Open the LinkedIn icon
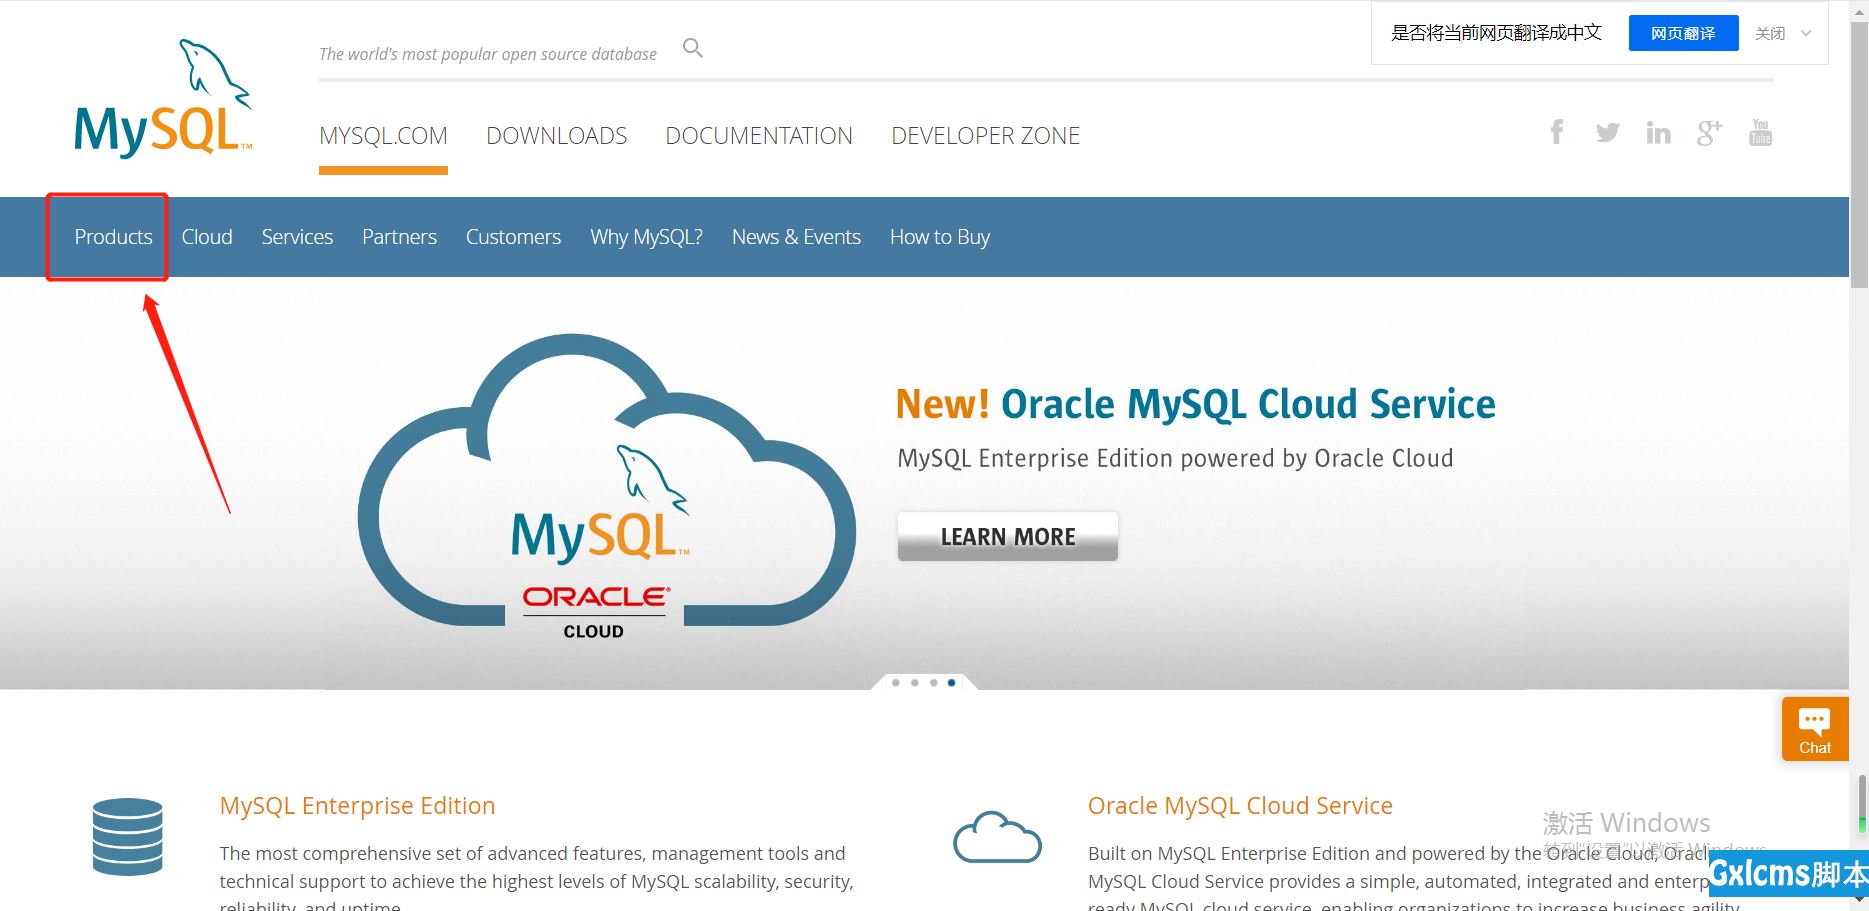The width and height of the screenshot is (1869, 911). coord(1658,132)
